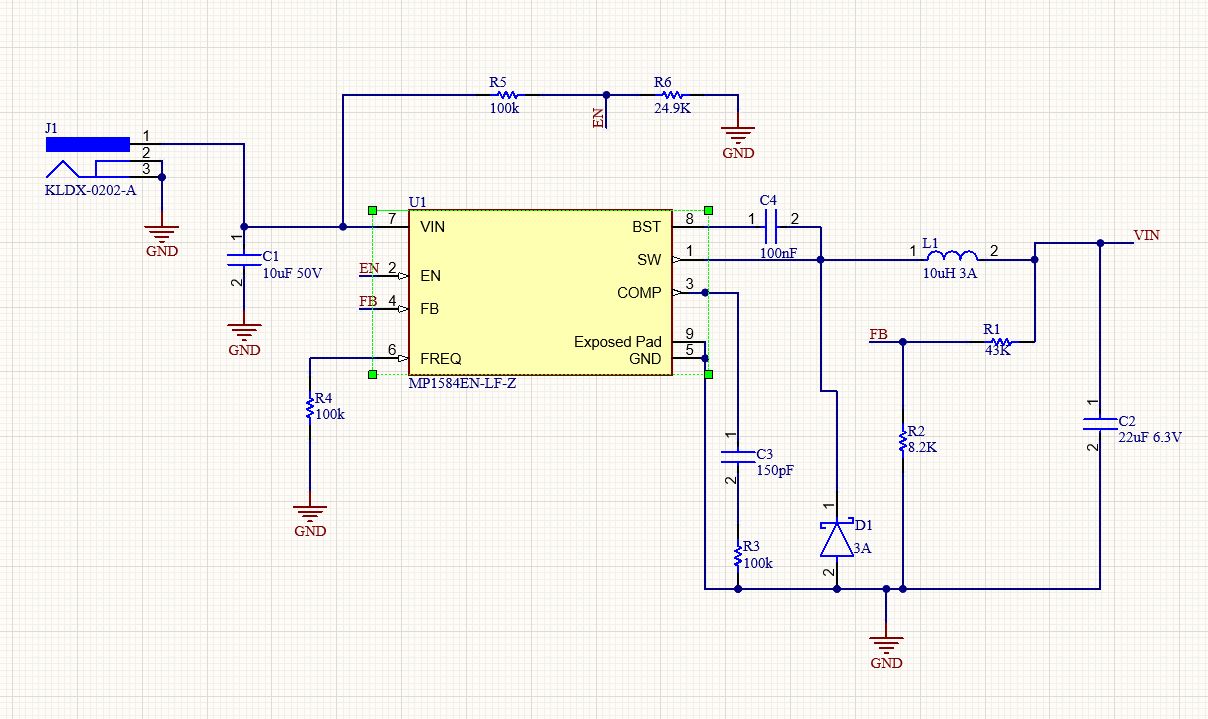Click the FB net label left of R1

point(879,334)
